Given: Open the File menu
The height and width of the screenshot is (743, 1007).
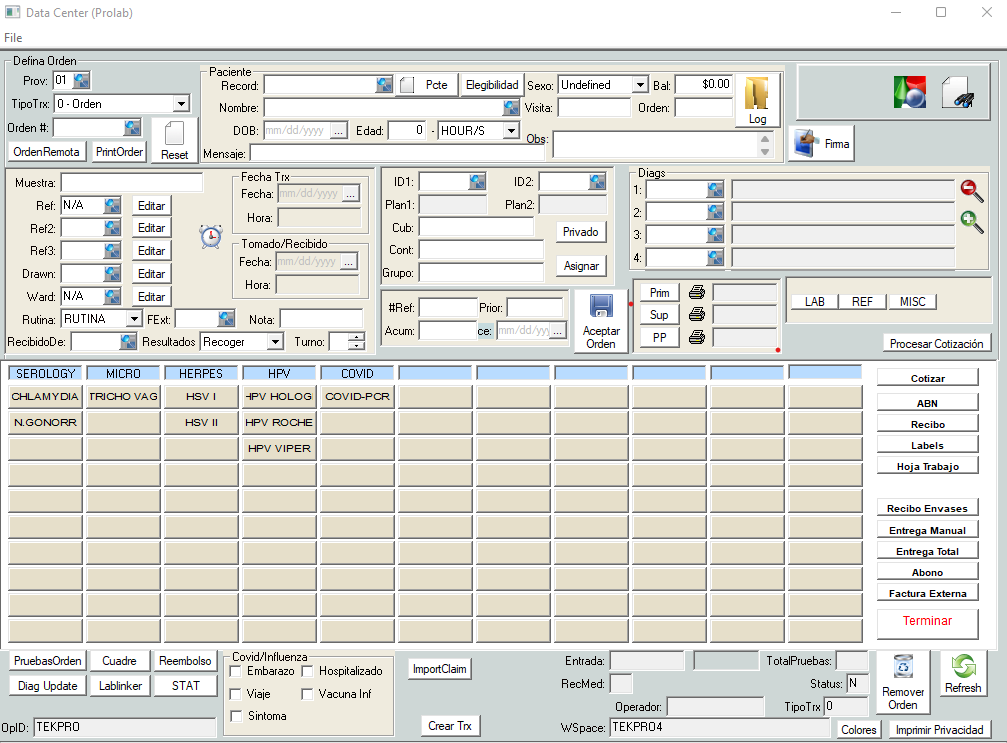Looking at the screenshot, I should 13,37.
